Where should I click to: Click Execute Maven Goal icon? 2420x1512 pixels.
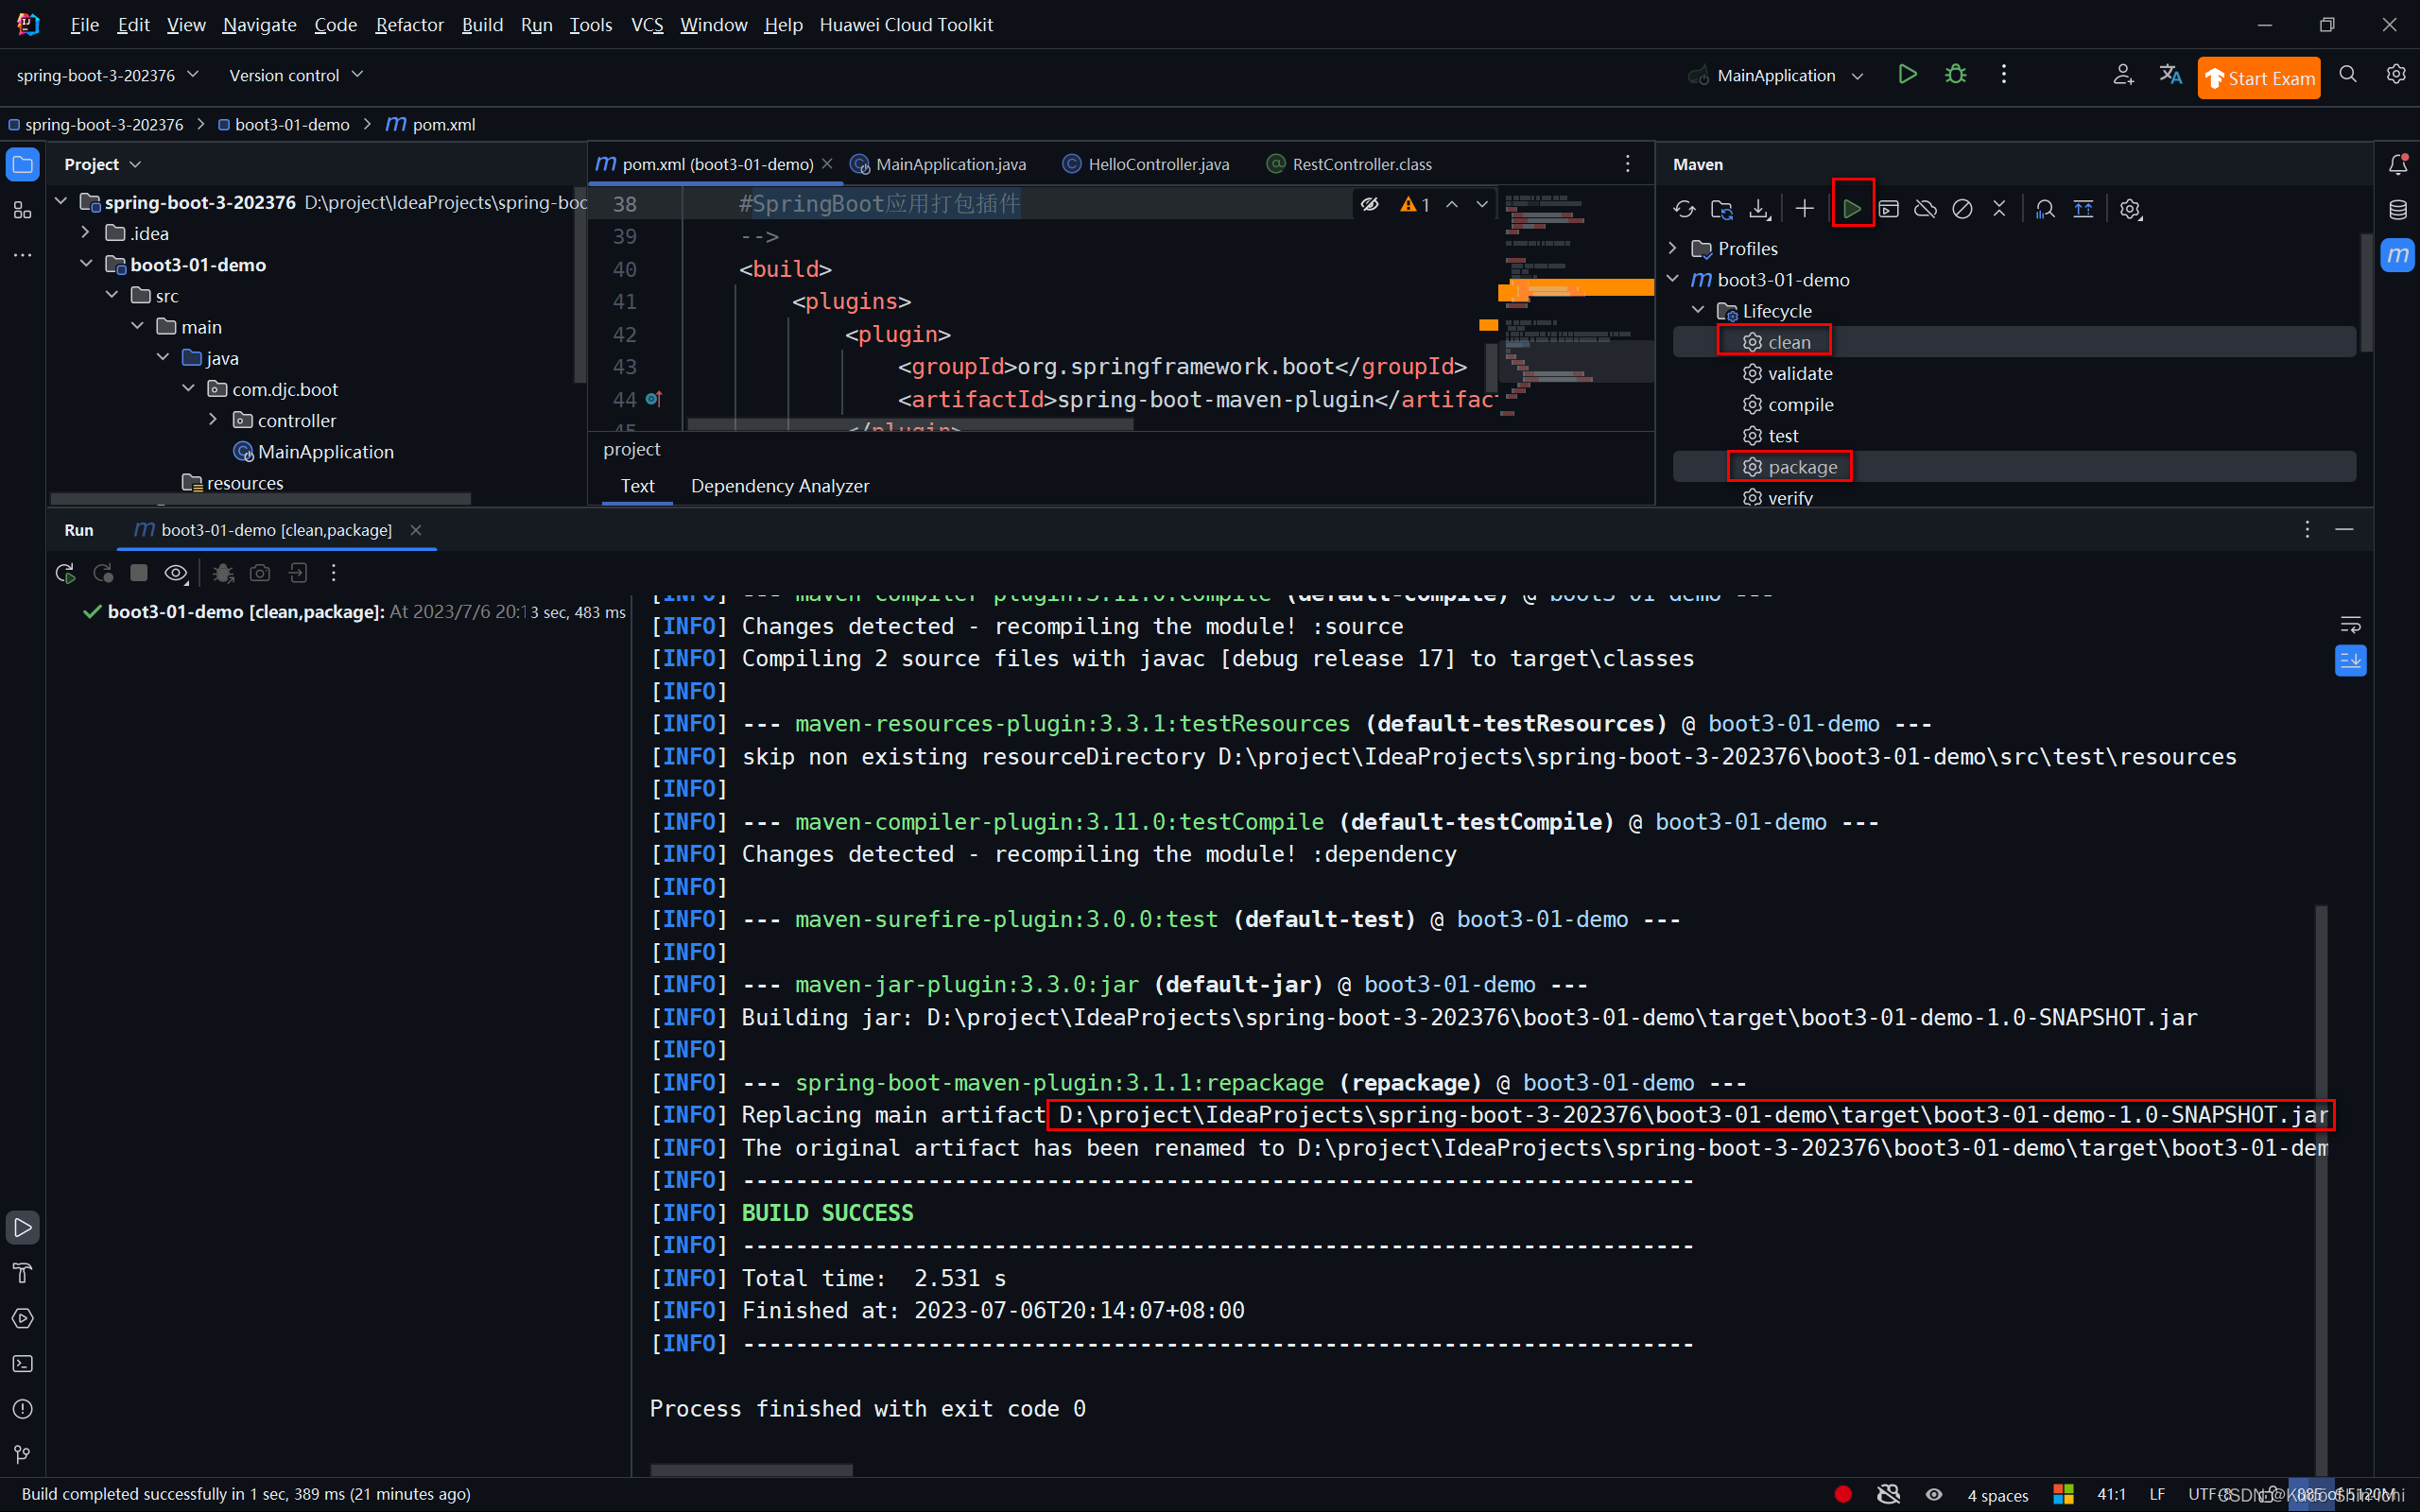[1888, 209]
